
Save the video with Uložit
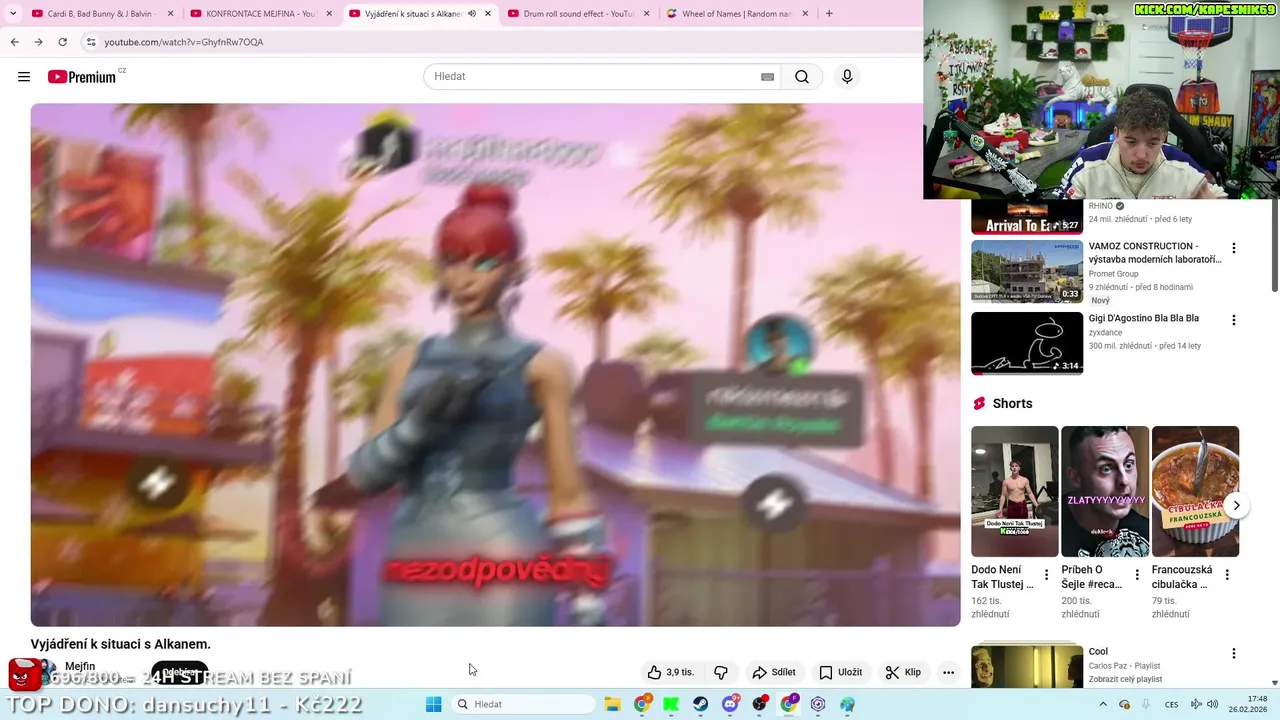[x=840, y=672]
